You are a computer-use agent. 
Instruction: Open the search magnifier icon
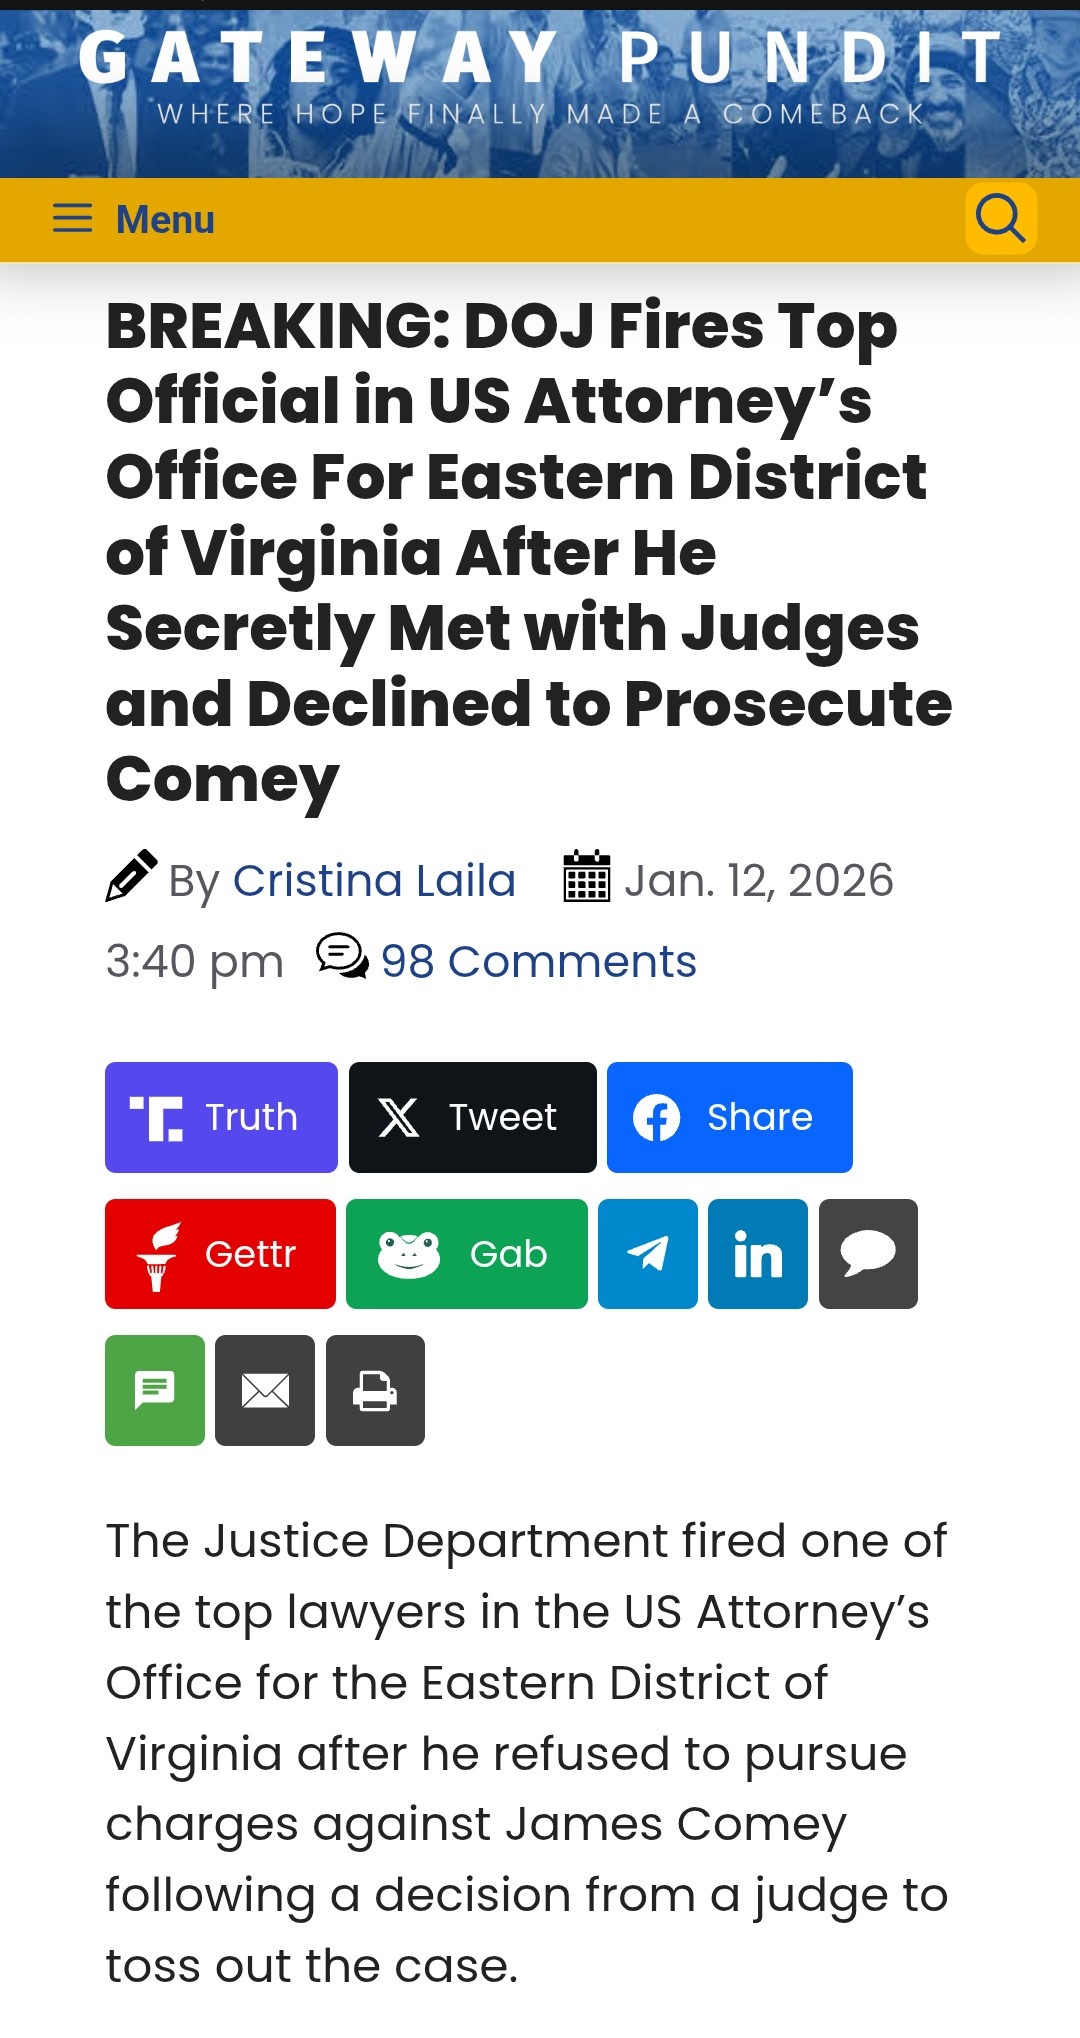coord(1000,218)
